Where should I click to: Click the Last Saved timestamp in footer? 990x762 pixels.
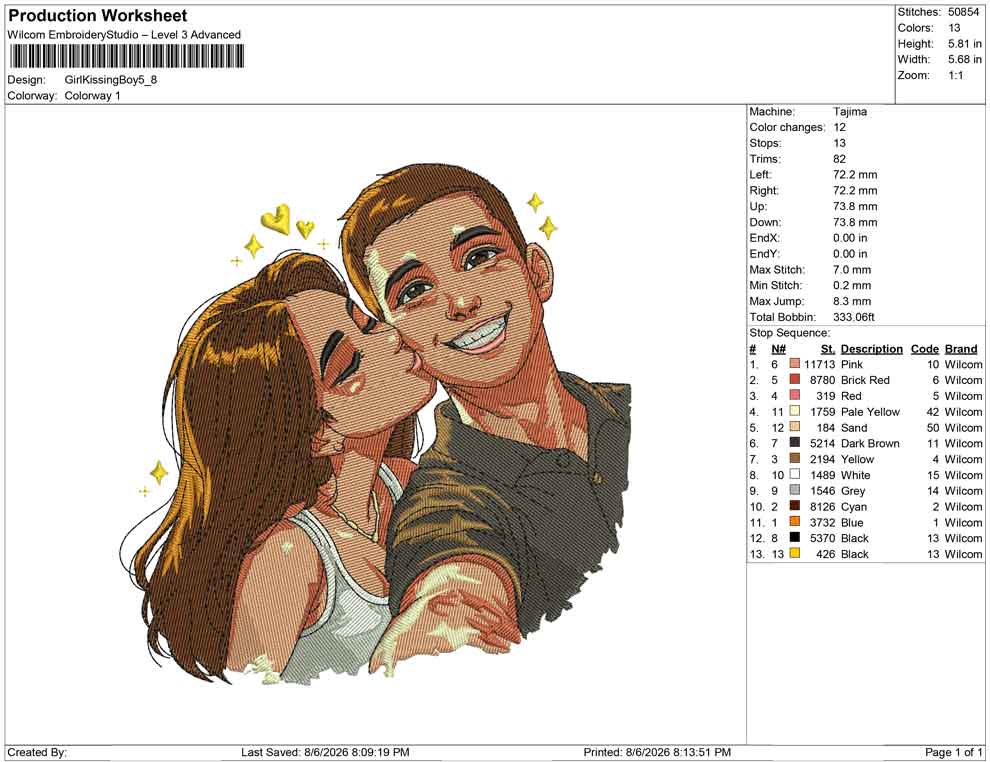pyautogui.click(x=325, y=752)
